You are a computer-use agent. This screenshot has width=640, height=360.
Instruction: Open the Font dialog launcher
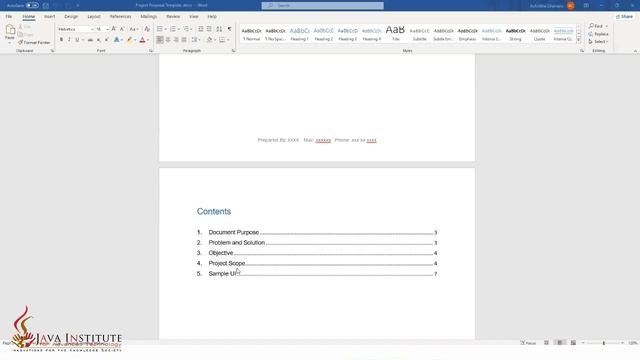pos(151,51)
